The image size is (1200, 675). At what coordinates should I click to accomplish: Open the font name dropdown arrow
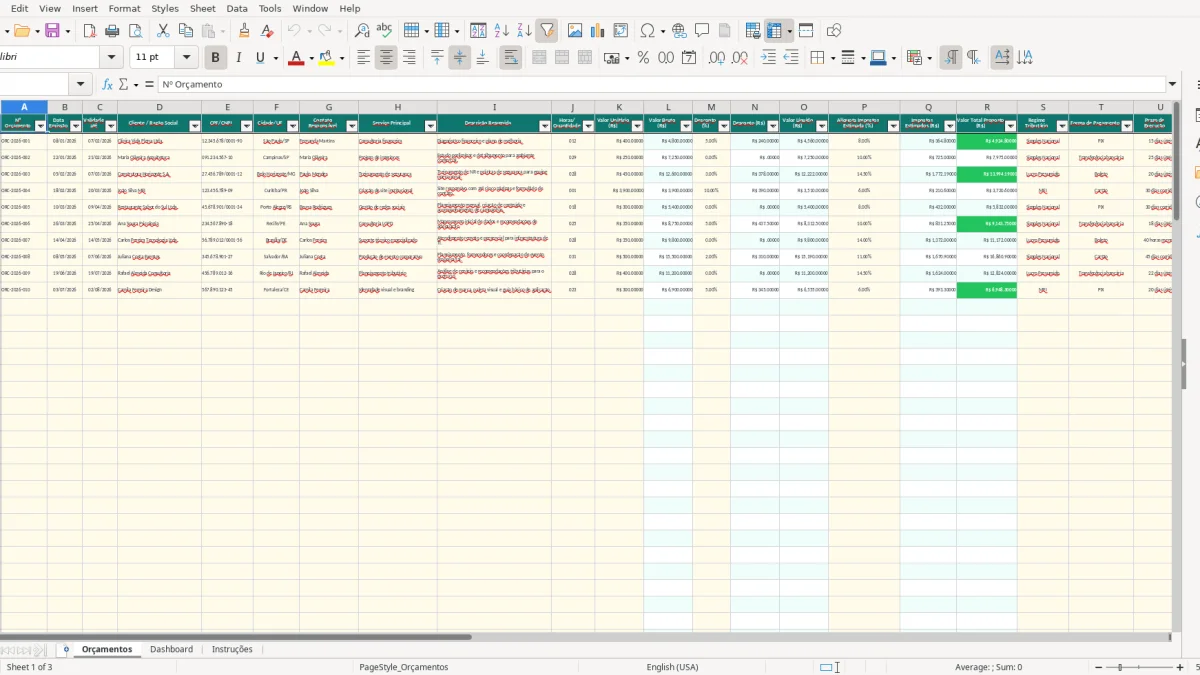pos(111,58)
